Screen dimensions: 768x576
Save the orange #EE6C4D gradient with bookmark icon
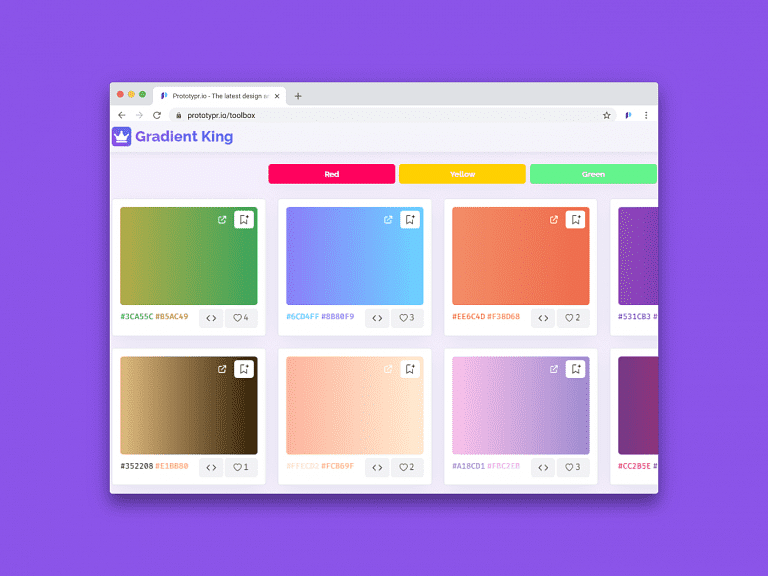pyautogui.click(x=575, y=220)
